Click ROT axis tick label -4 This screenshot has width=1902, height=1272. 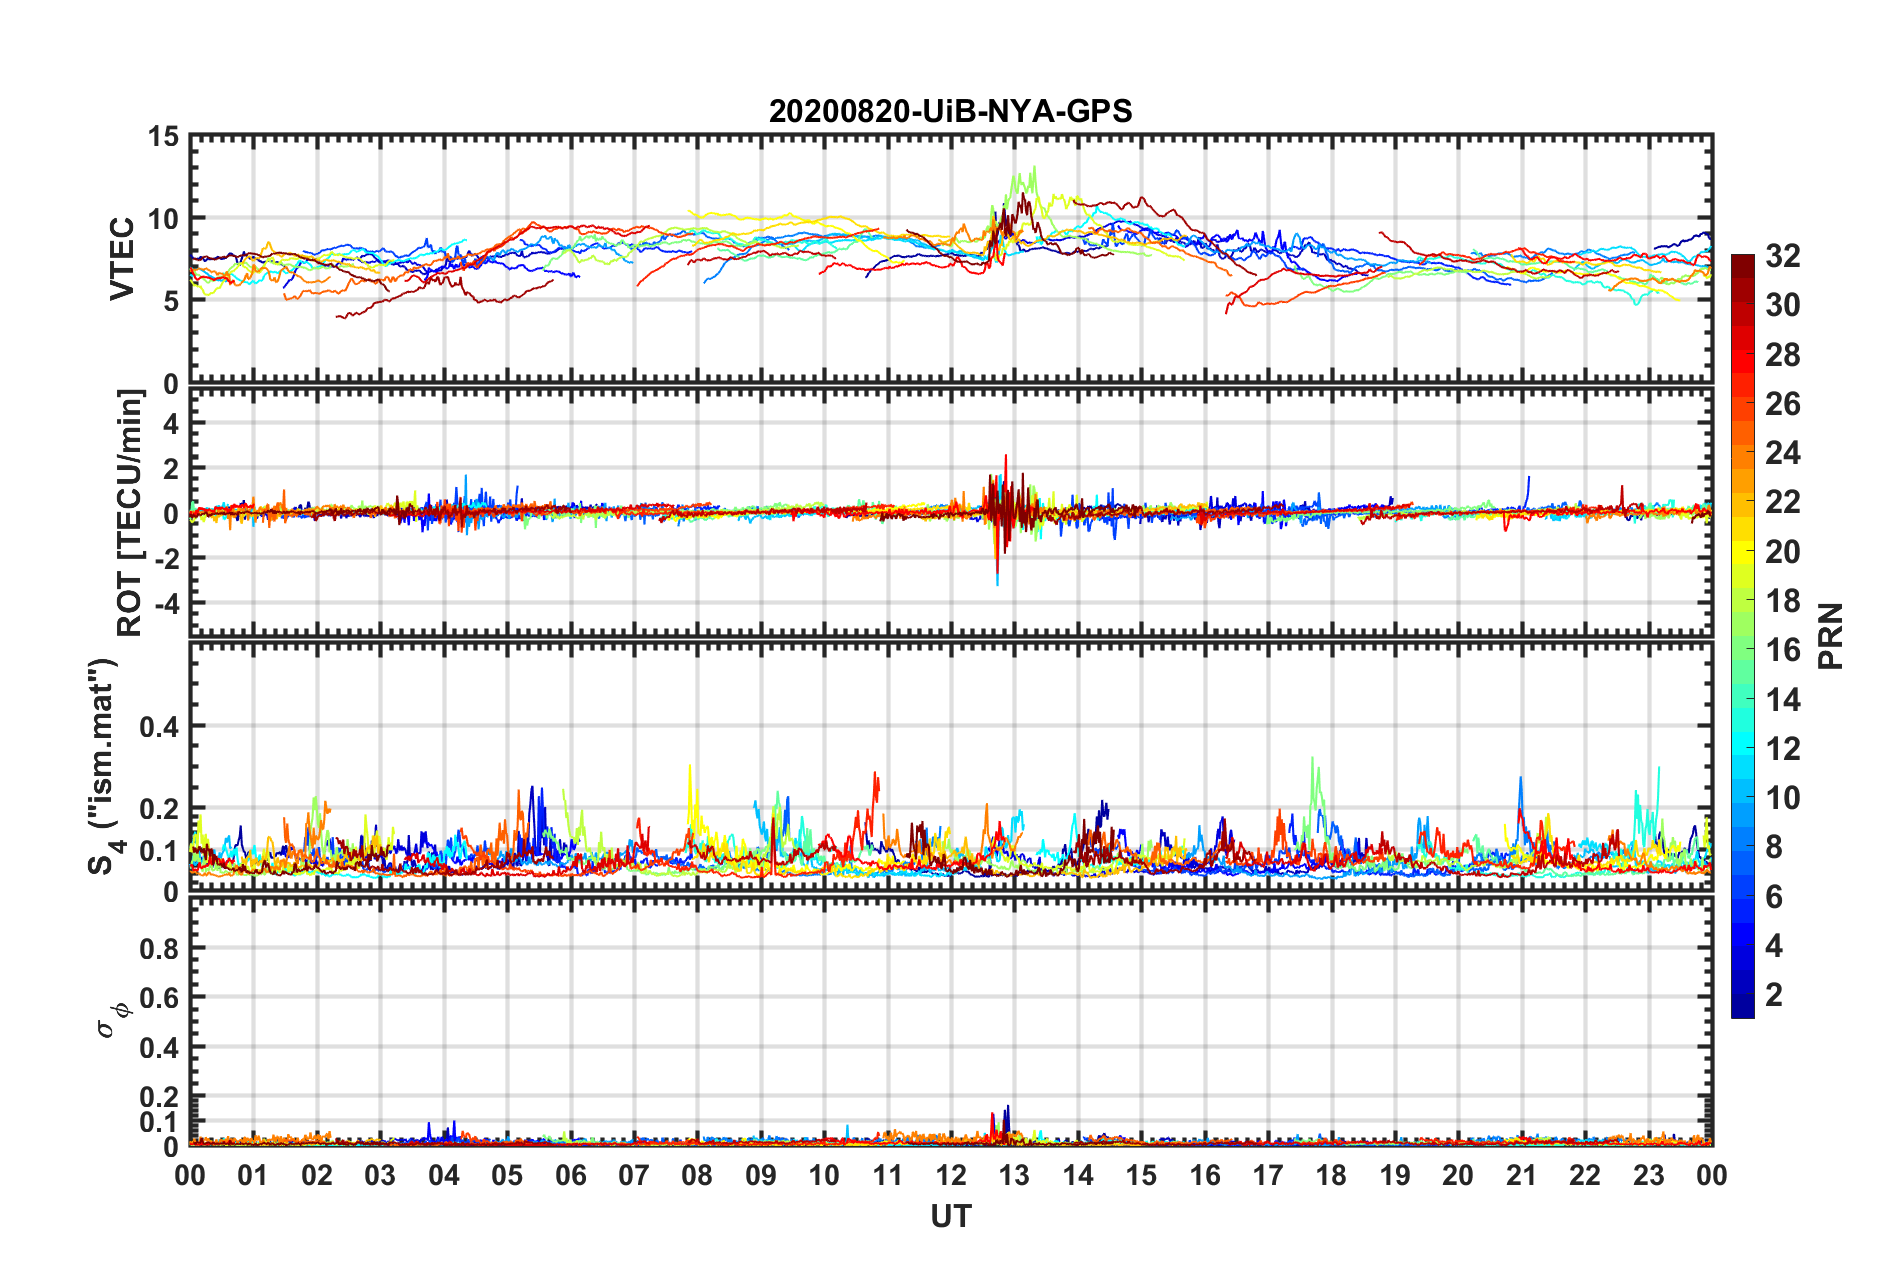[x=166, y=603]
